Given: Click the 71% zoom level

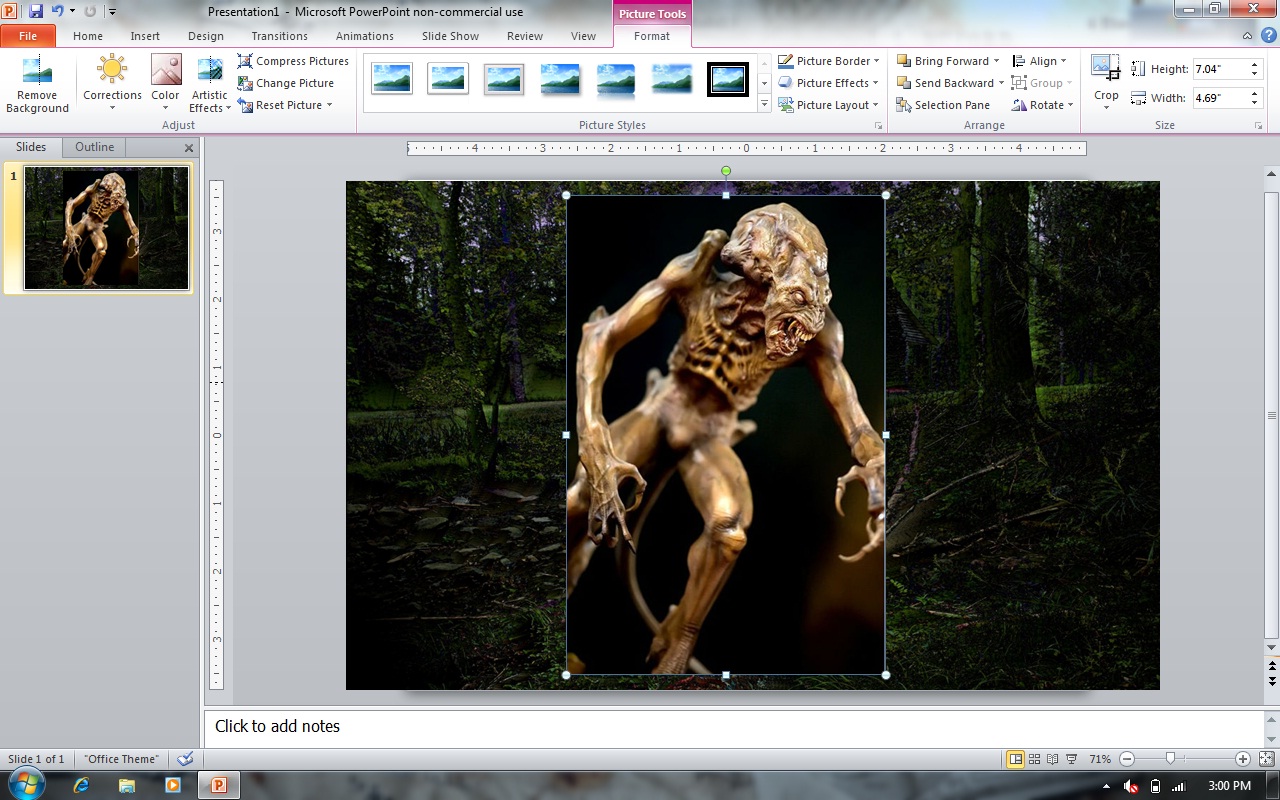Looking at the screenshot, I should 1100,759.
